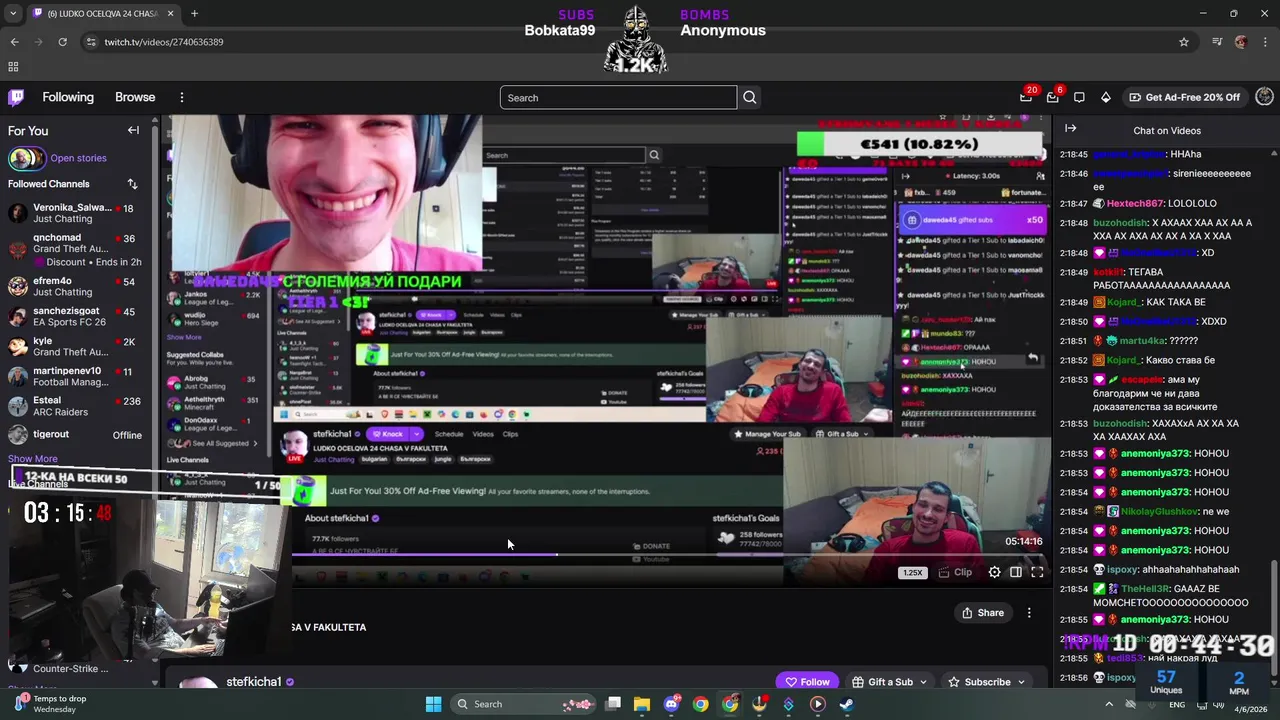Go to the Following tab
1280x720 pixels.
pos(68,97)
